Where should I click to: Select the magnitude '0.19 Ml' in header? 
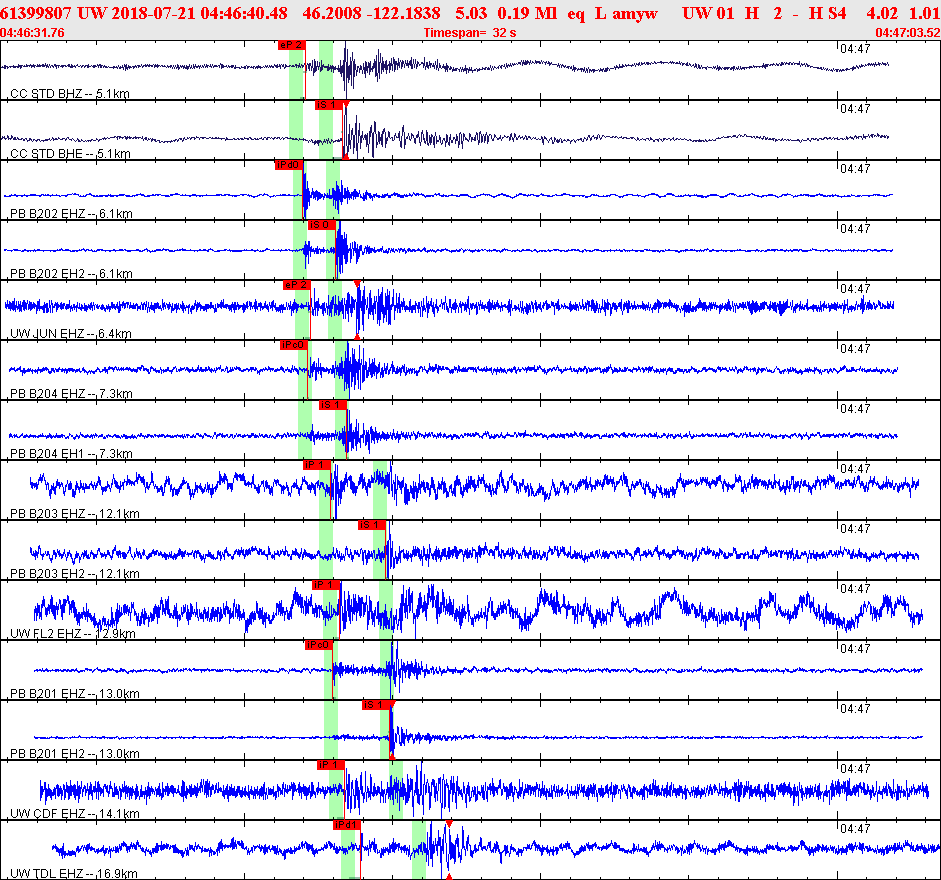point(527,13)
